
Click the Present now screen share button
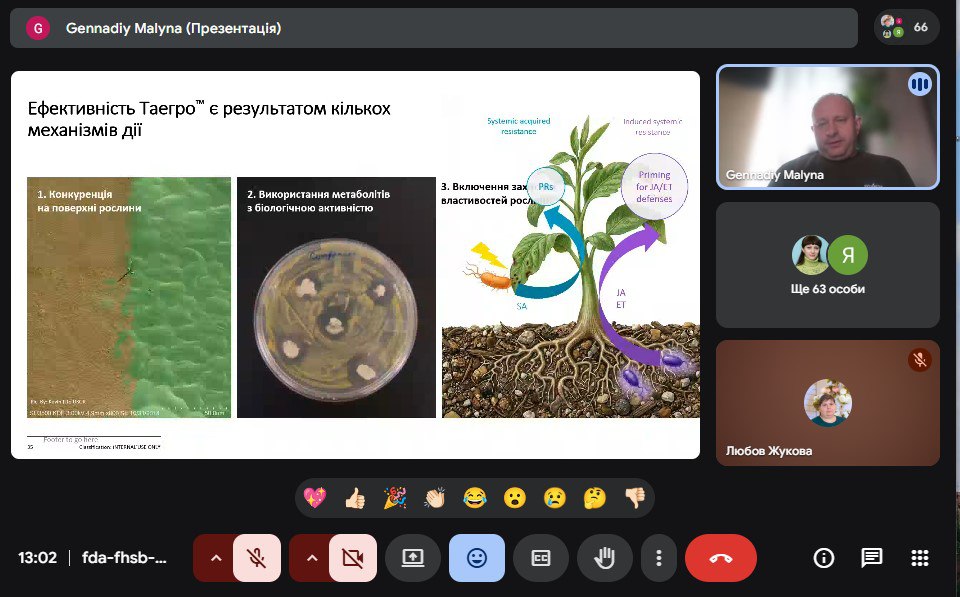pos(413,558)
